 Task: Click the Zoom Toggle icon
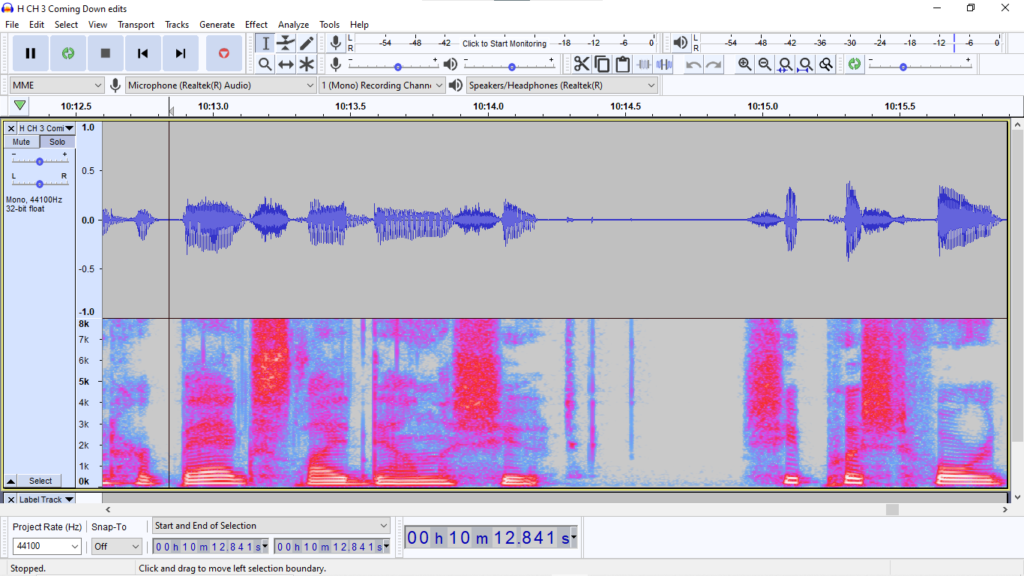pos(826,64)
